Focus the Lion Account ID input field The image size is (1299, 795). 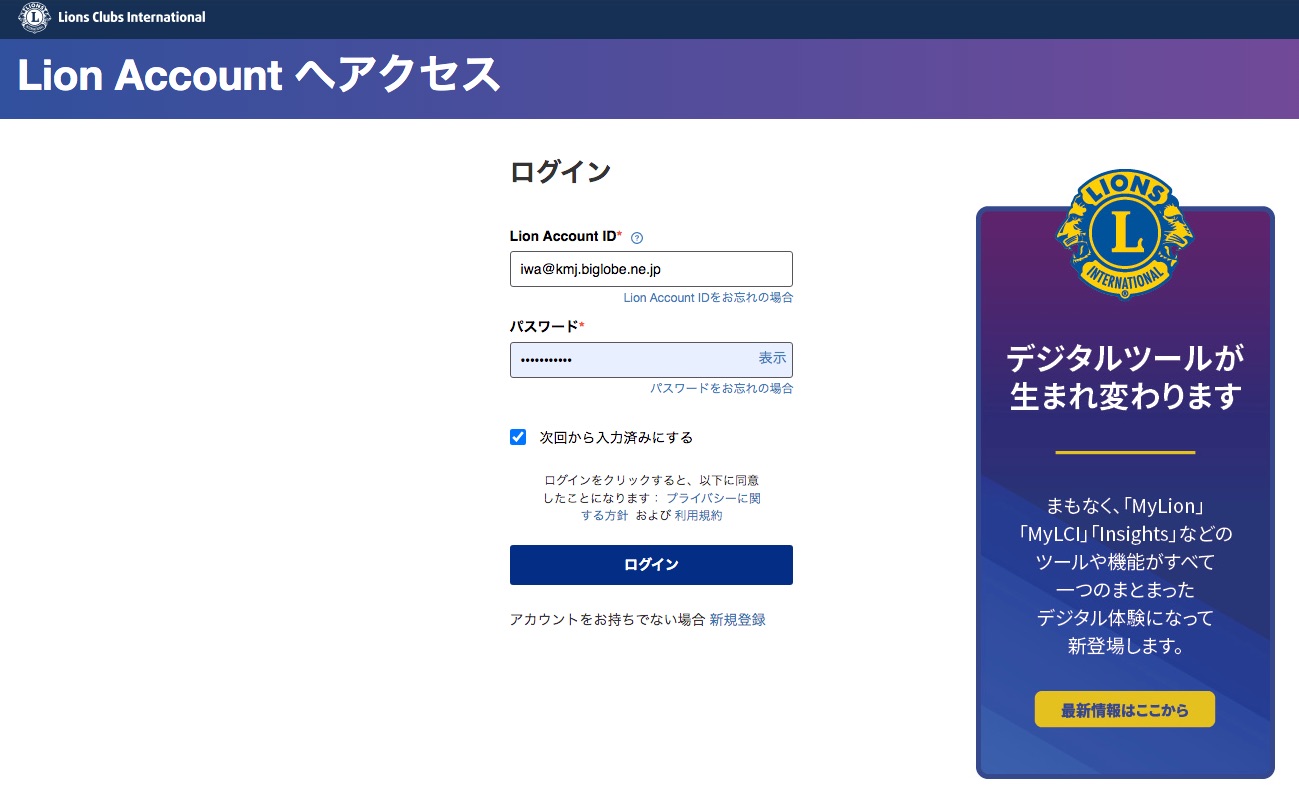[x=651, y=269]
